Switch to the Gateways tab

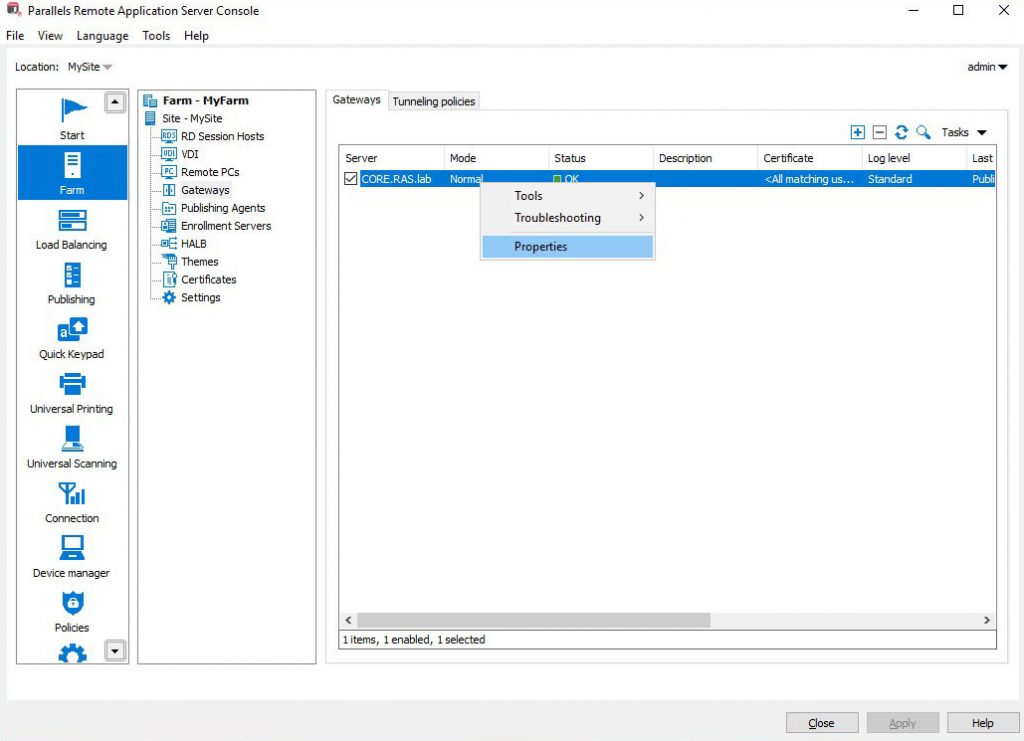click(x=356, y=100)
